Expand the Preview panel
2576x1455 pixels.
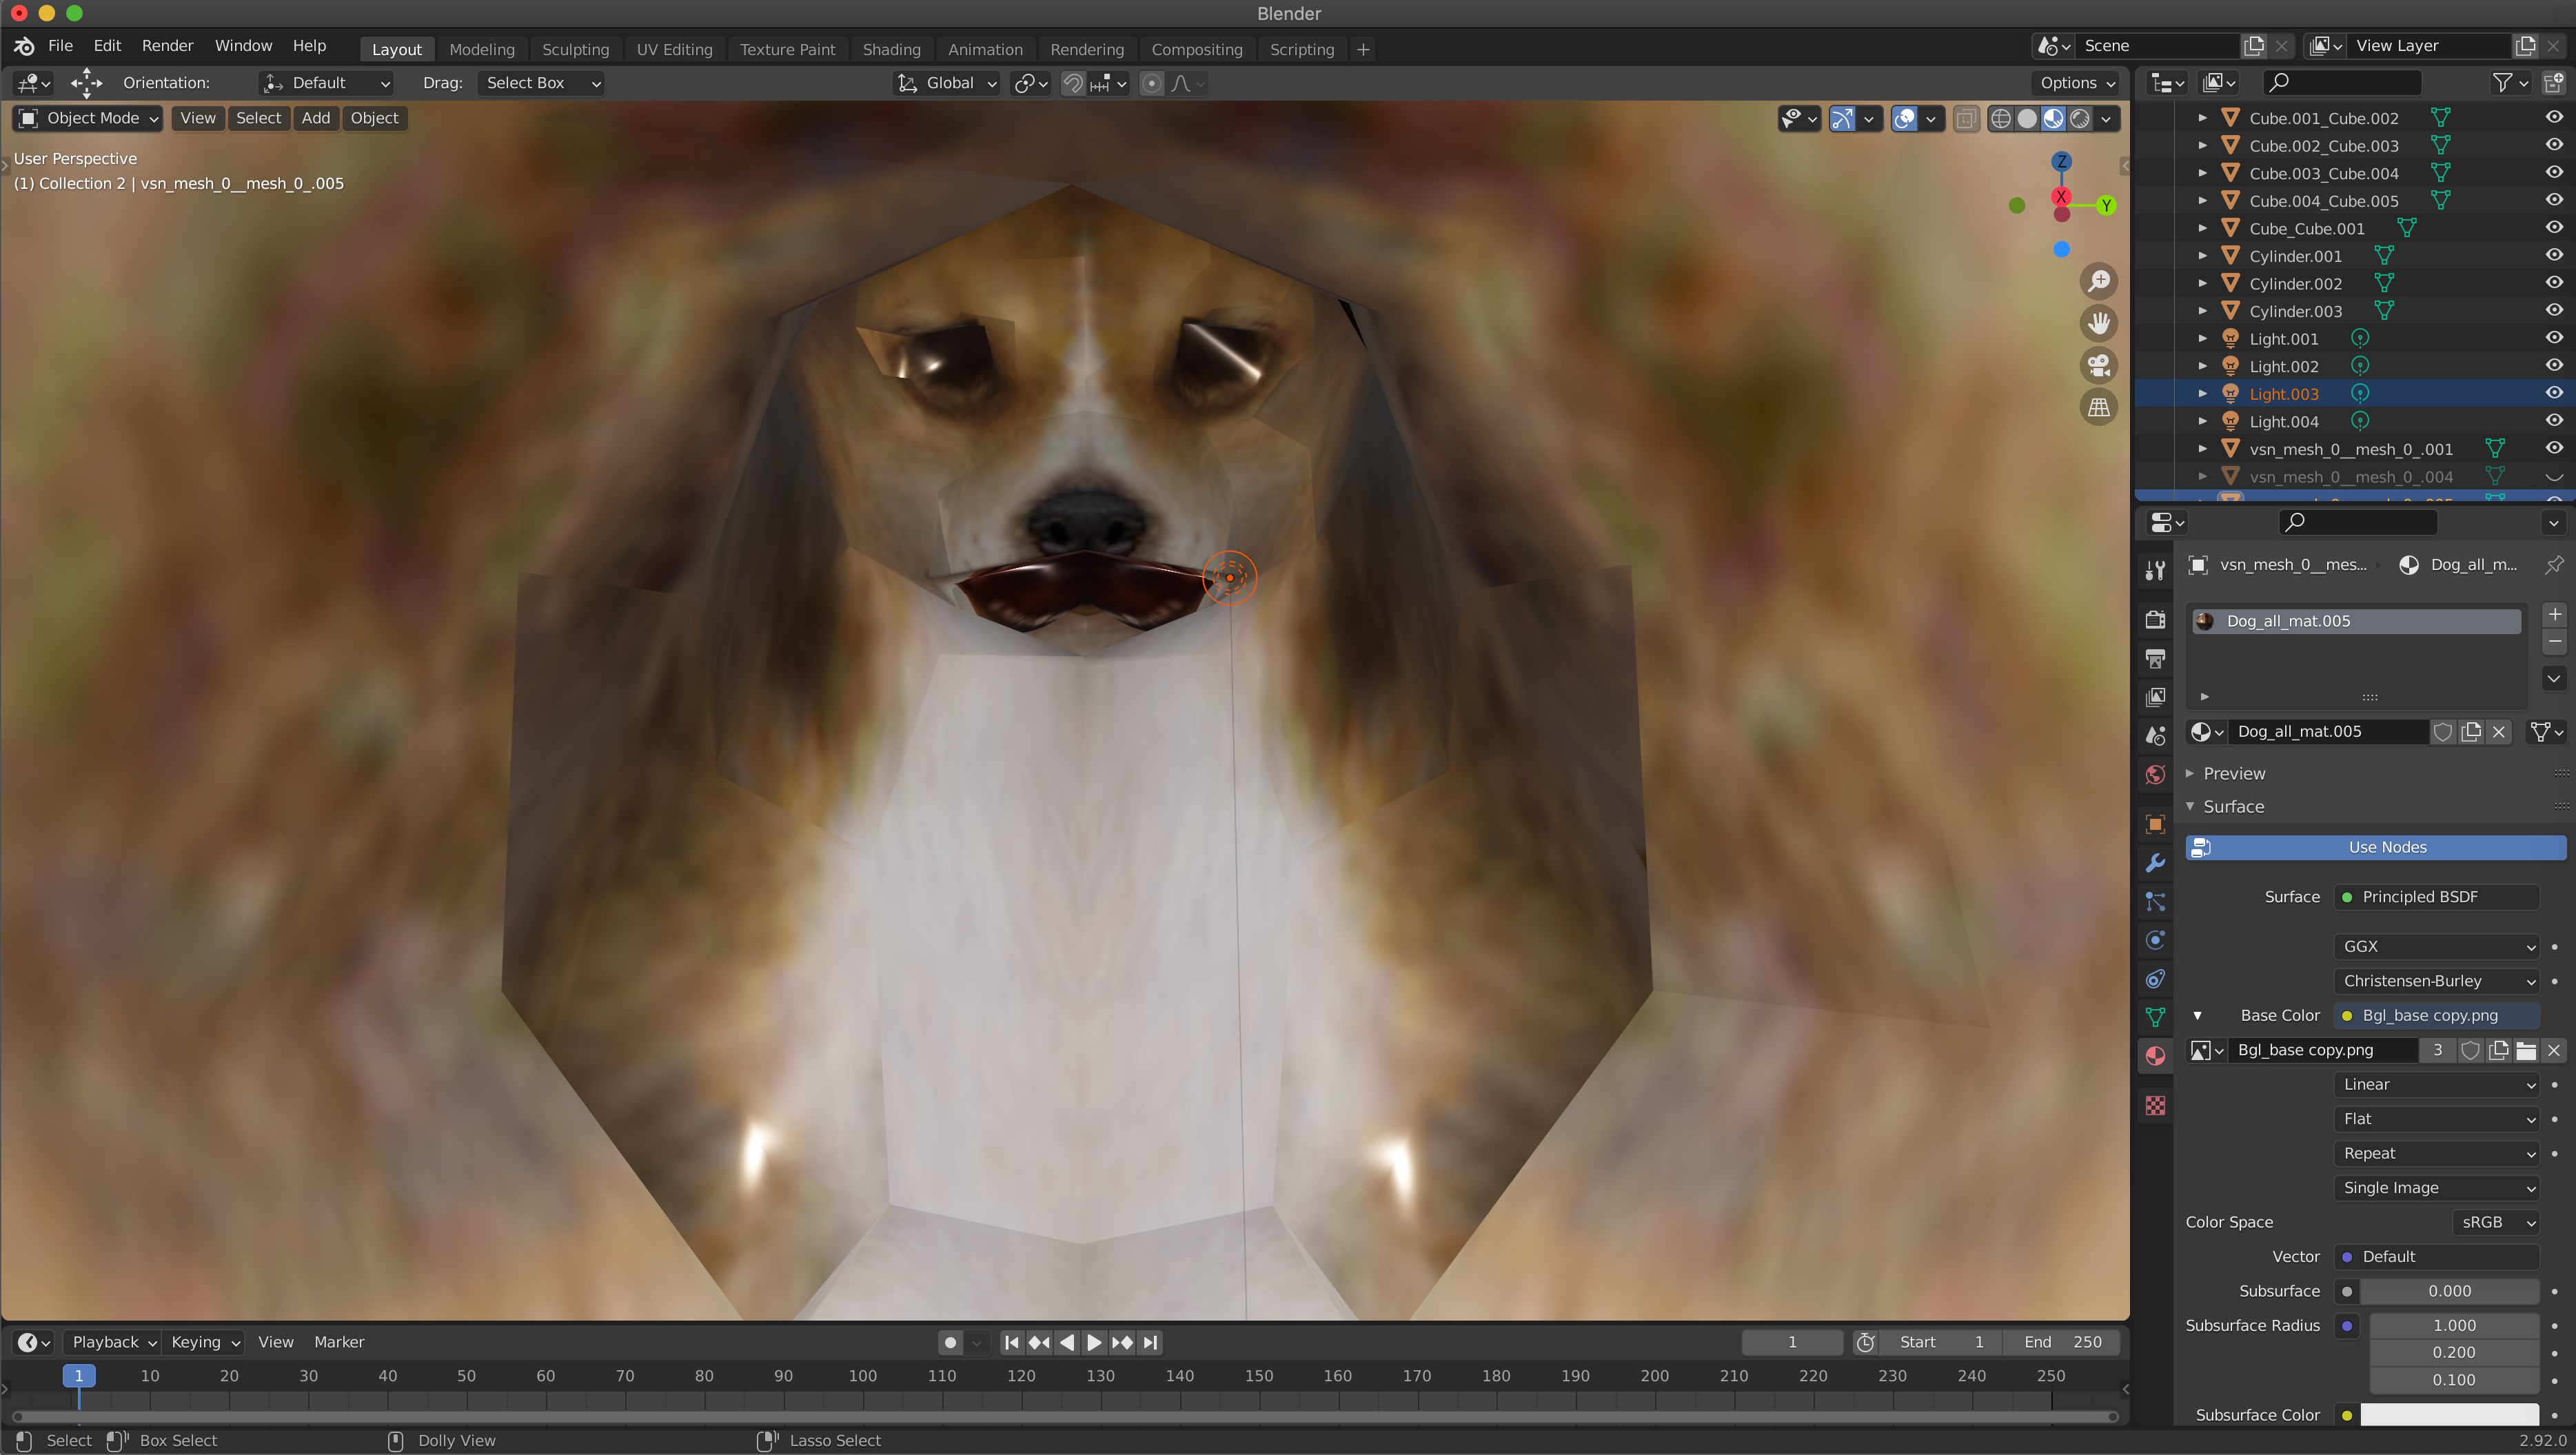coord(2233,773)
